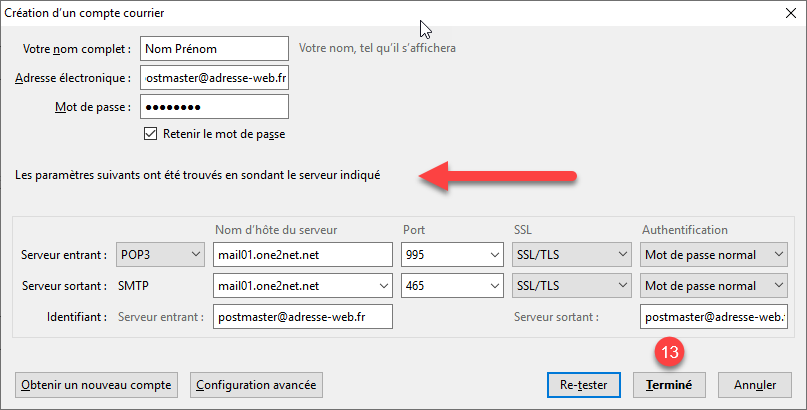This screenshot has height=410, width=807.
Task: Click the 'Authentification' column header
Action: (x=685, y=230)
